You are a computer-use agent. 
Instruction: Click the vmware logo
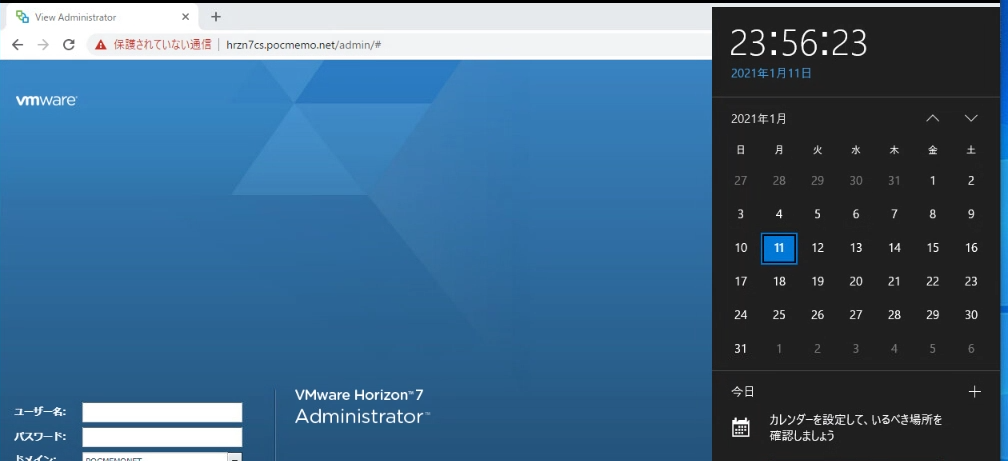pyautogui.click(x=46, y=100)
